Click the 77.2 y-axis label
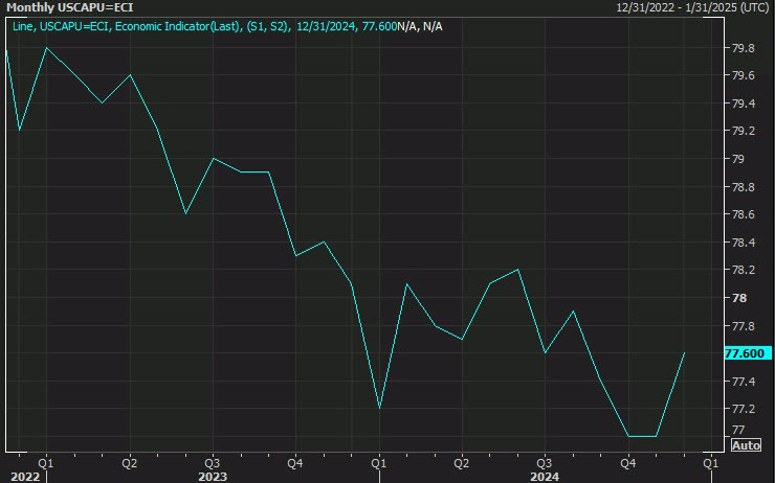 pos(742,408)
